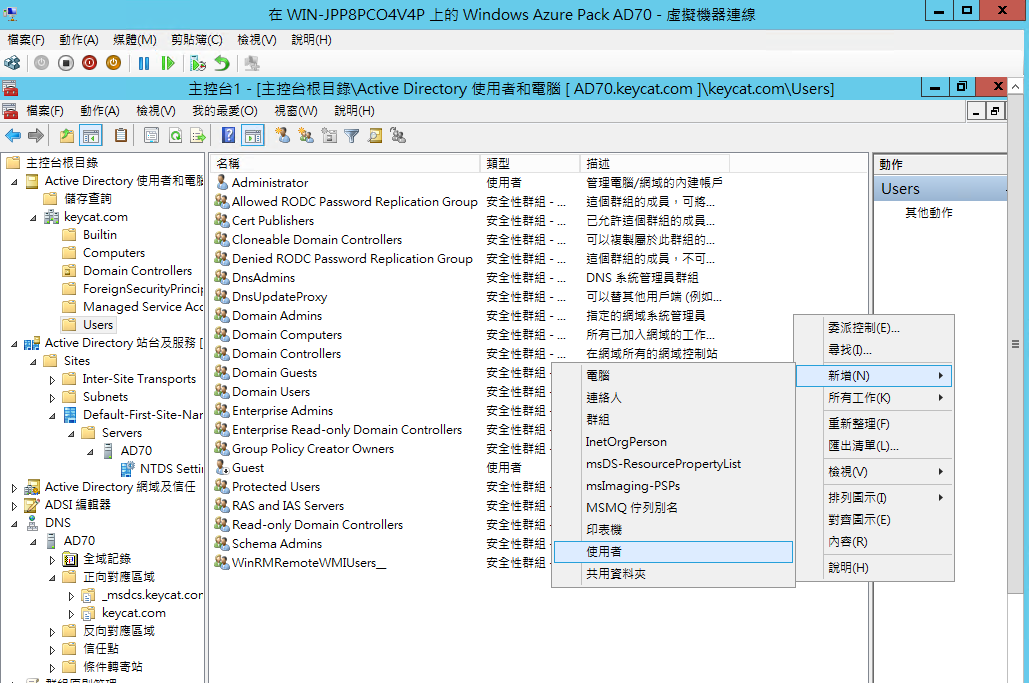The image size is (1029, 684).
Task: Create new user via toolbar icon
Action: coord(283,136)
